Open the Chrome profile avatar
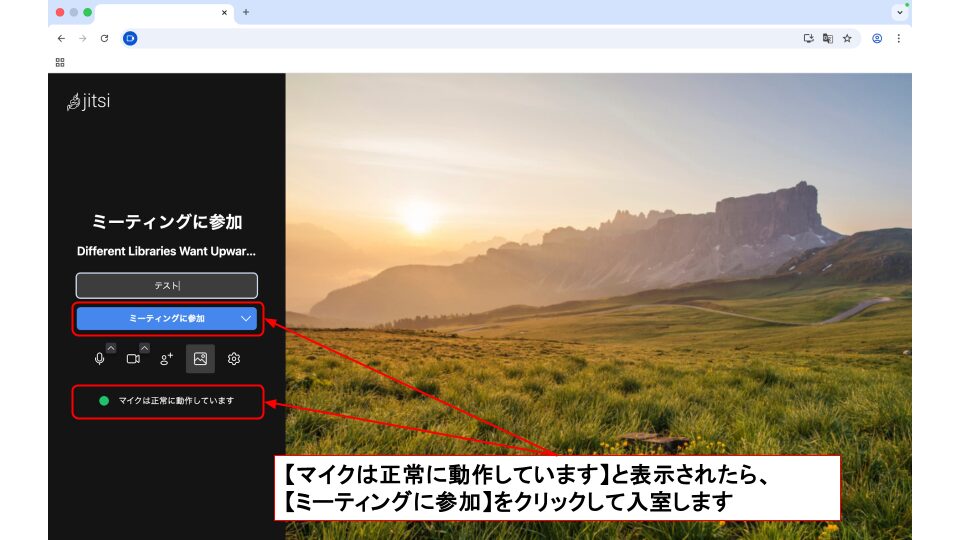This screenshot has width=960, height=540. [877, 38]
